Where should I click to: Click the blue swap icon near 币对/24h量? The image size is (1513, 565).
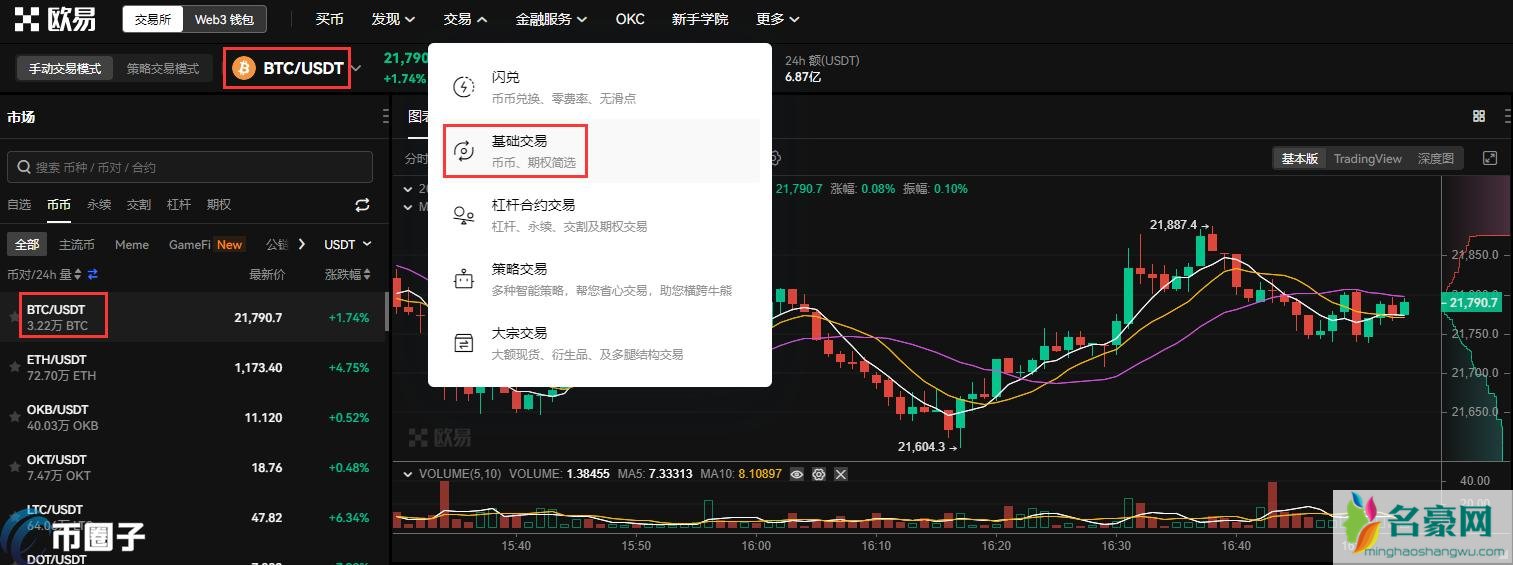point(93,274)
